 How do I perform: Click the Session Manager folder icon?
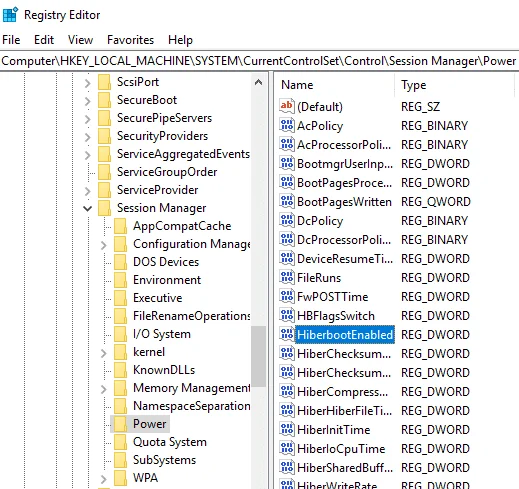pos(104,208)
